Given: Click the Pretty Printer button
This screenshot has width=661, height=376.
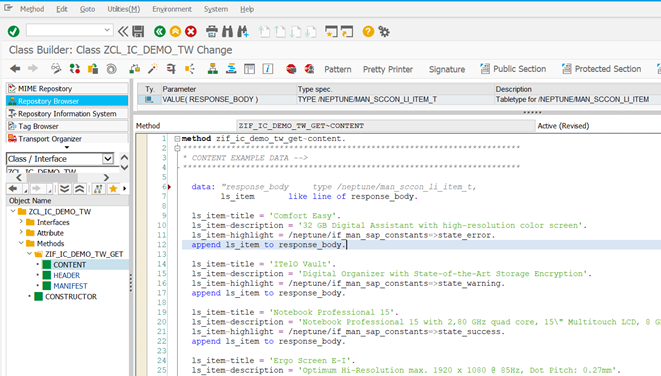Looking at the screenshot, I should tap(388, 69).
